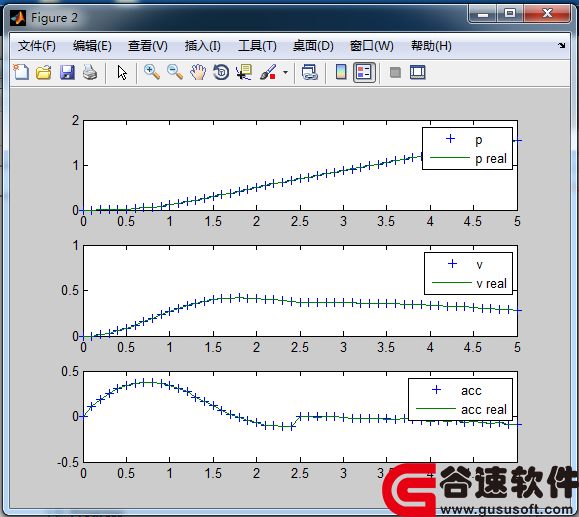Activate the Zoom In magnifier tool
Image resolution: width=579 pixels, height=517 pixels.
point(152,72)
